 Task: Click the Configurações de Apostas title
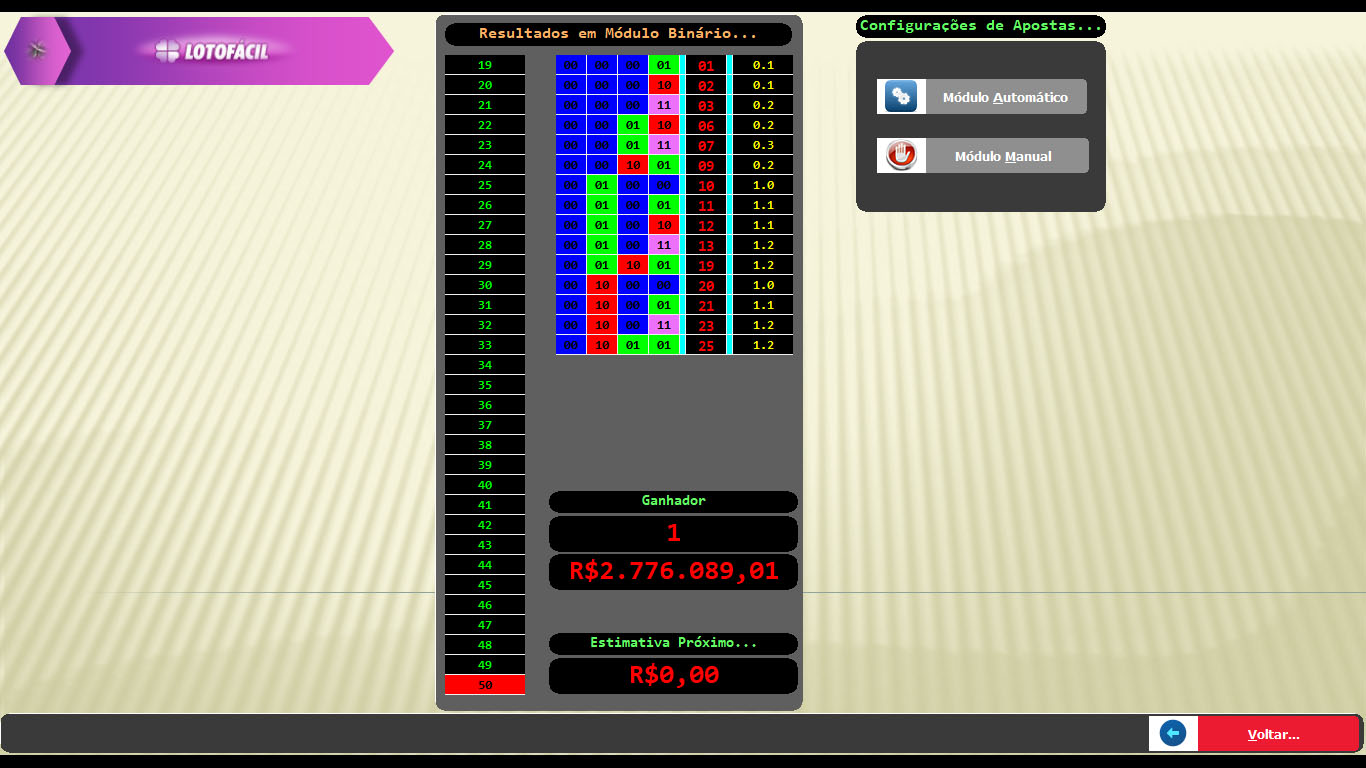coord(980,26)
